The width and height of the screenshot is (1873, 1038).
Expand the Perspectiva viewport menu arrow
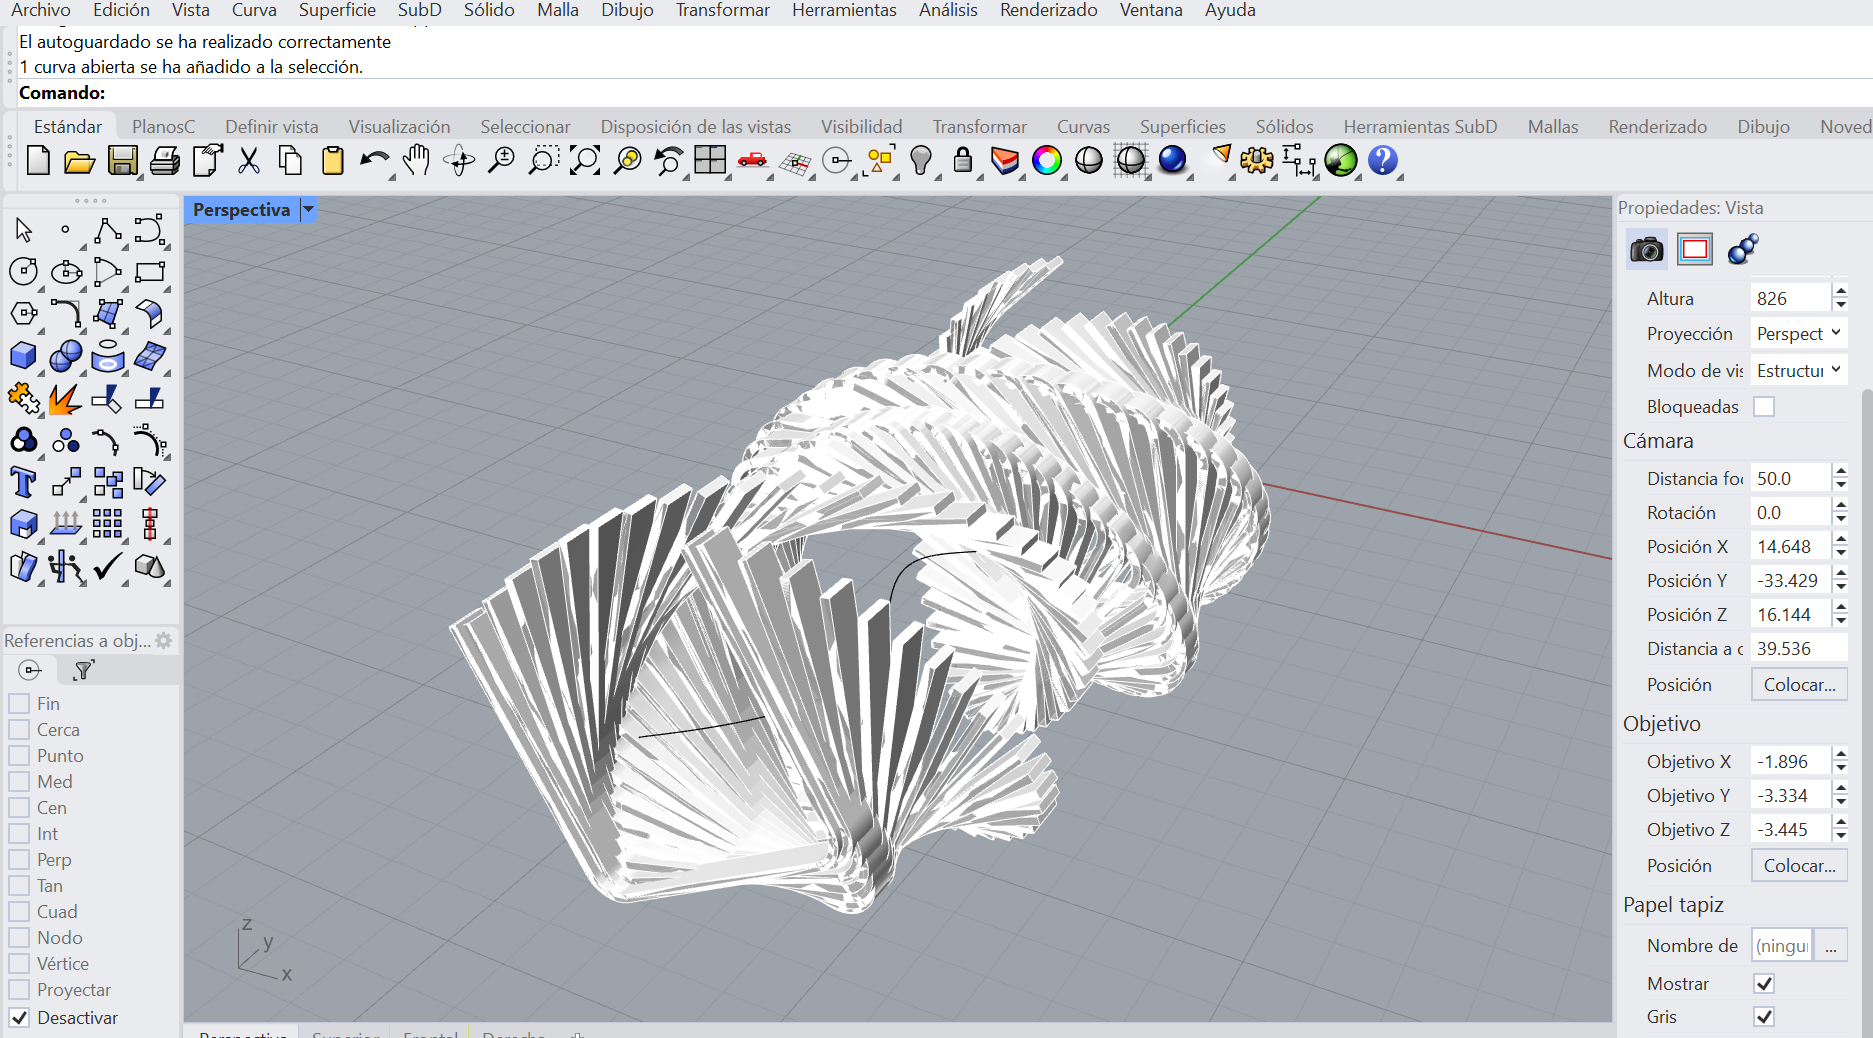point(309,210)
